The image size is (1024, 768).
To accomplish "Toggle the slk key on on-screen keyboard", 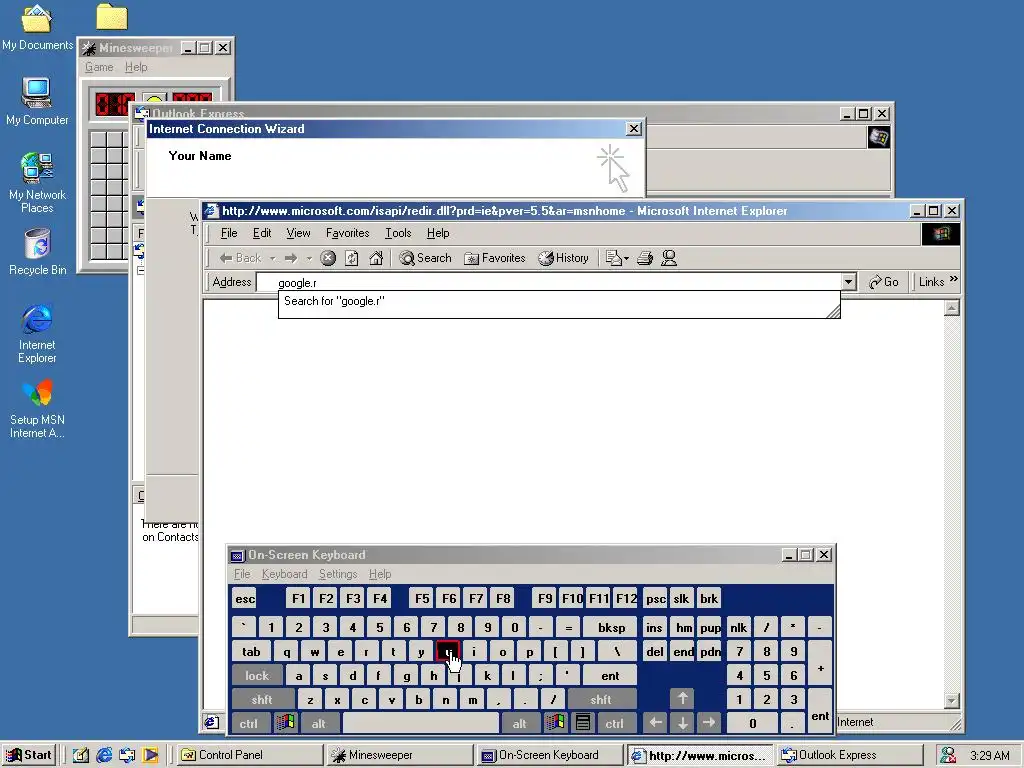I will coord(681,599).
